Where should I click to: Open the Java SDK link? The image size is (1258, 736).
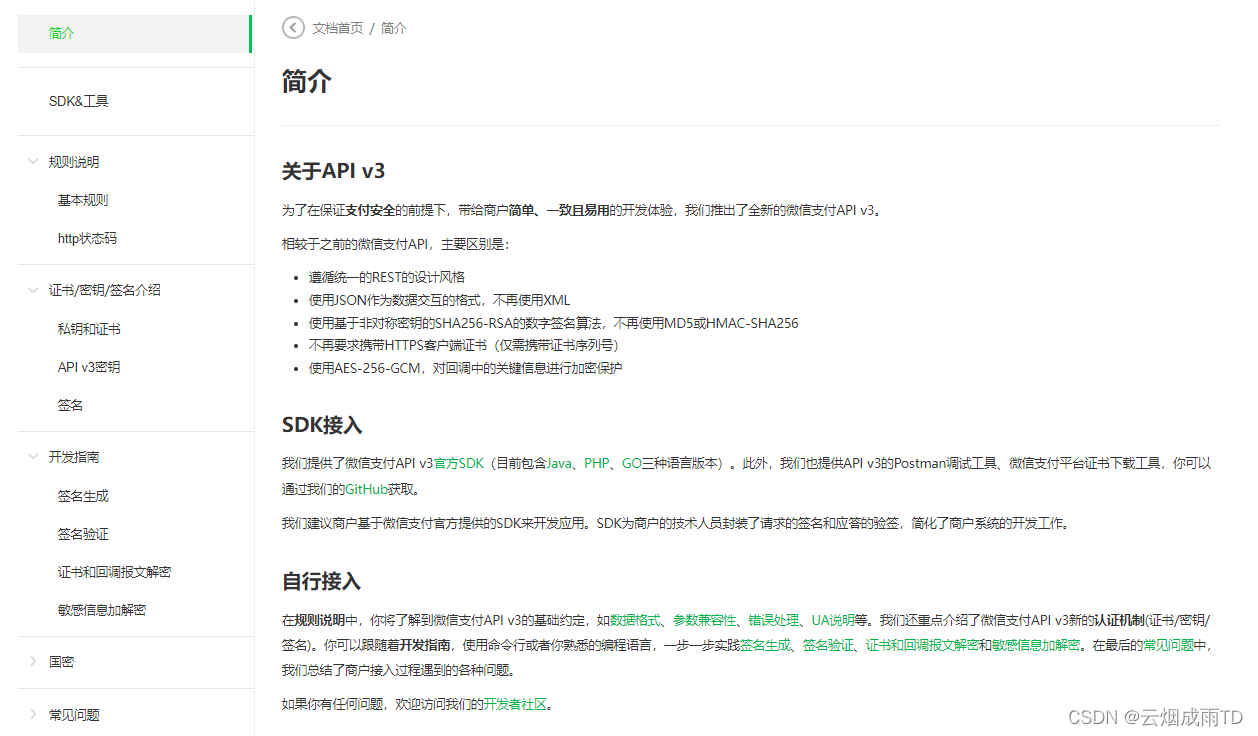point(560,463)
